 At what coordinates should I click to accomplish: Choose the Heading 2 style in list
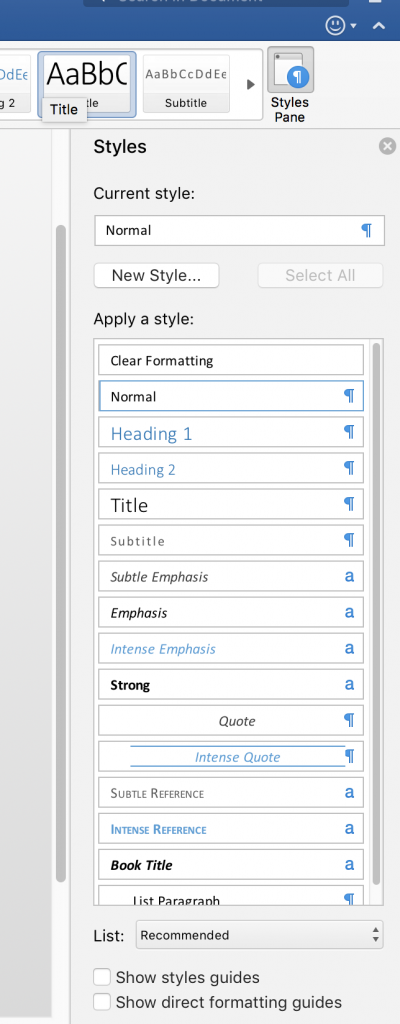[231, 468]
